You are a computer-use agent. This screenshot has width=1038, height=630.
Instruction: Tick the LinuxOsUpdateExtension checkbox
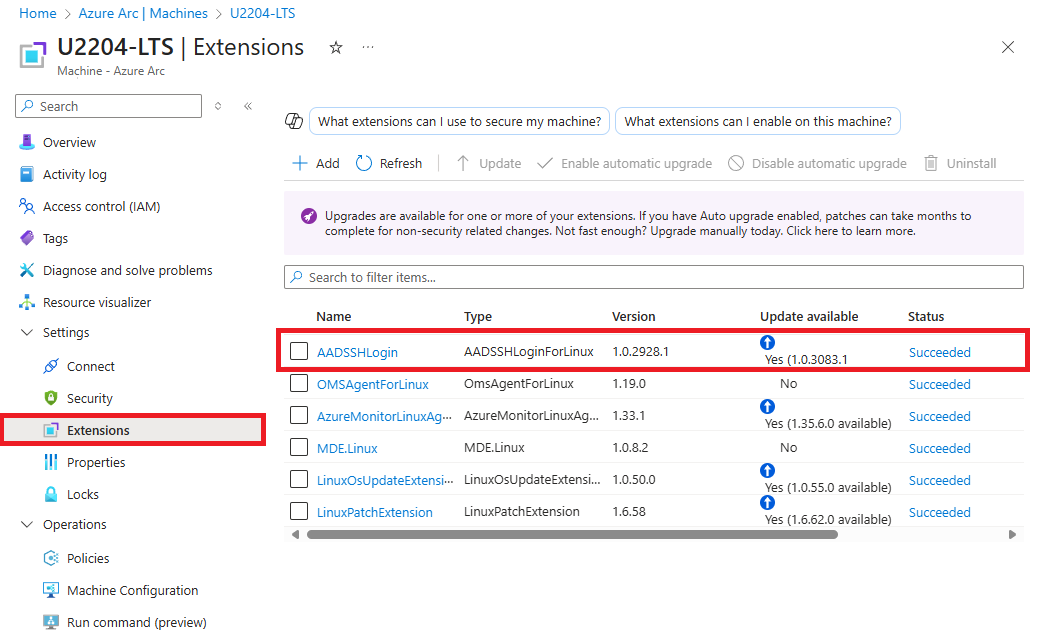point(299,478)
